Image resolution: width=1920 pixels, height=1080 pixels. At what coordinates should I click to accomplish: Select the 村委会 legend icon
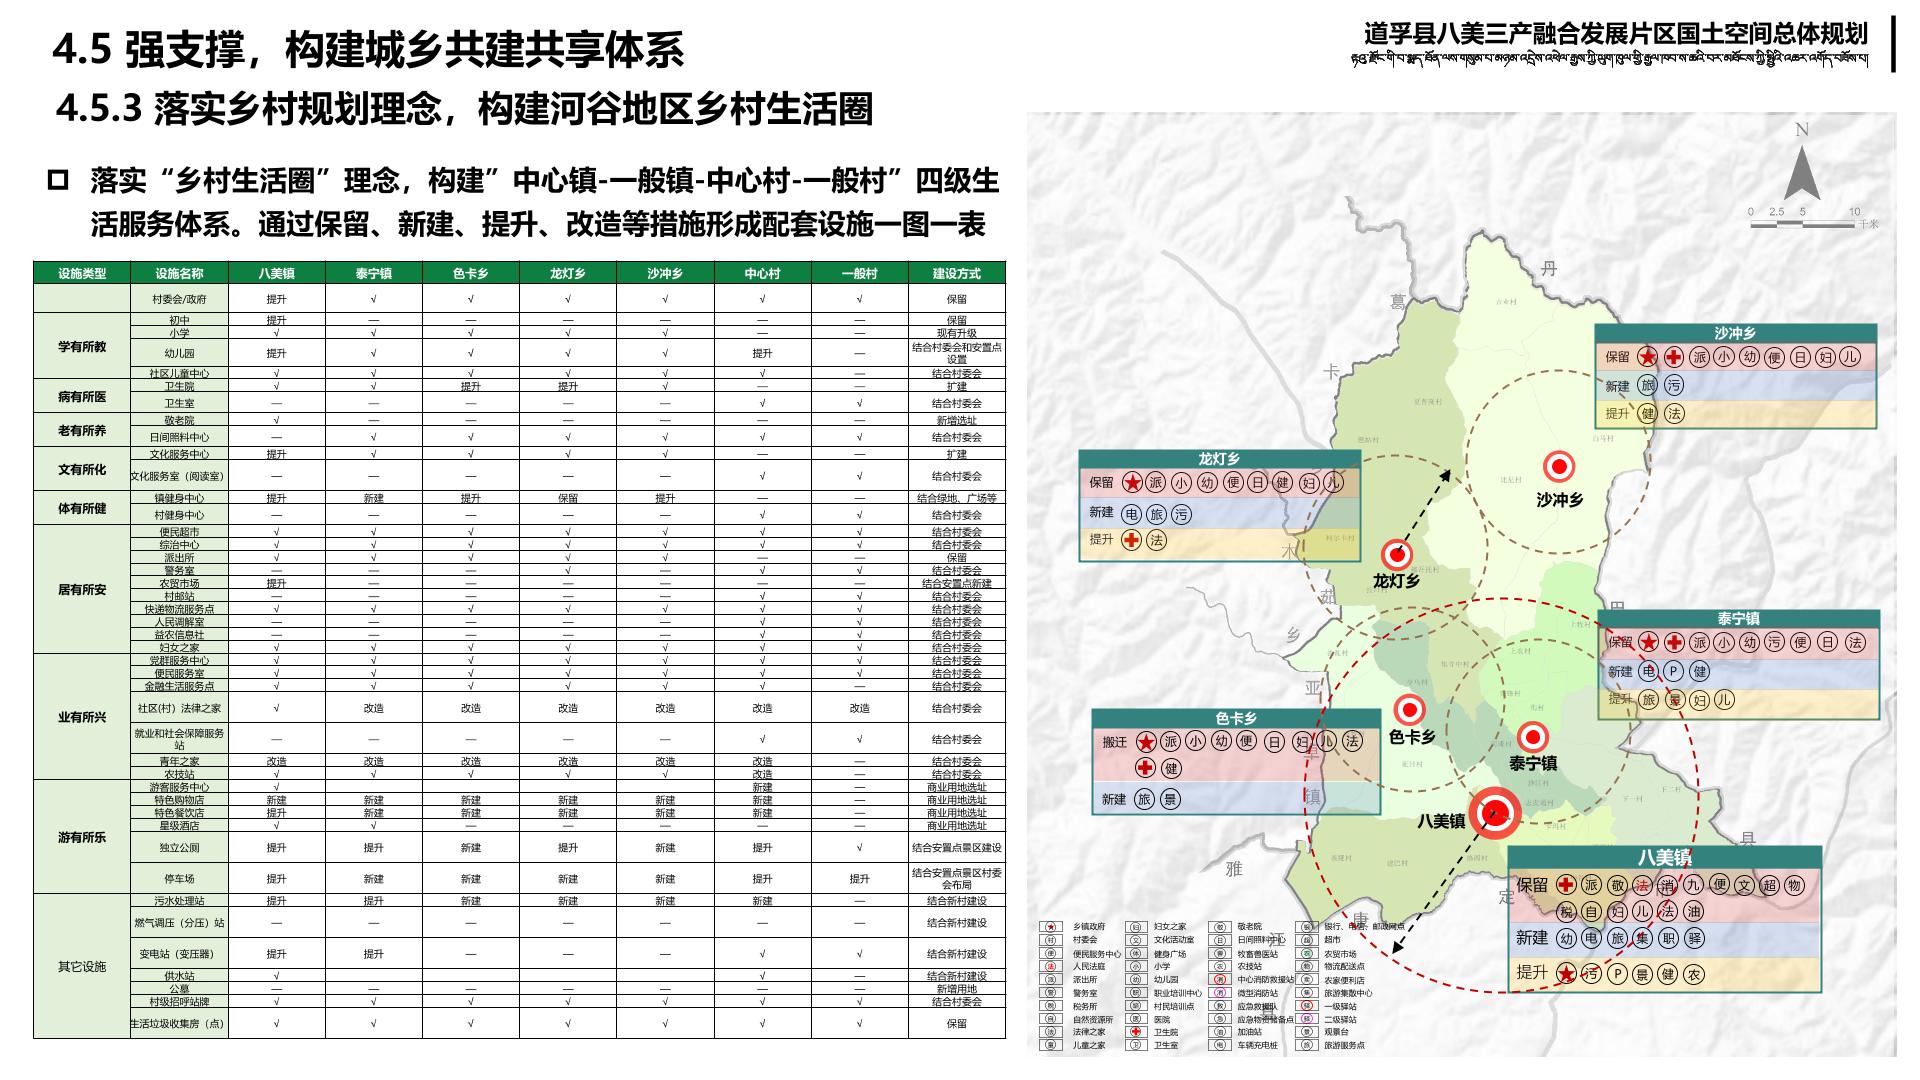point(1051,940)
